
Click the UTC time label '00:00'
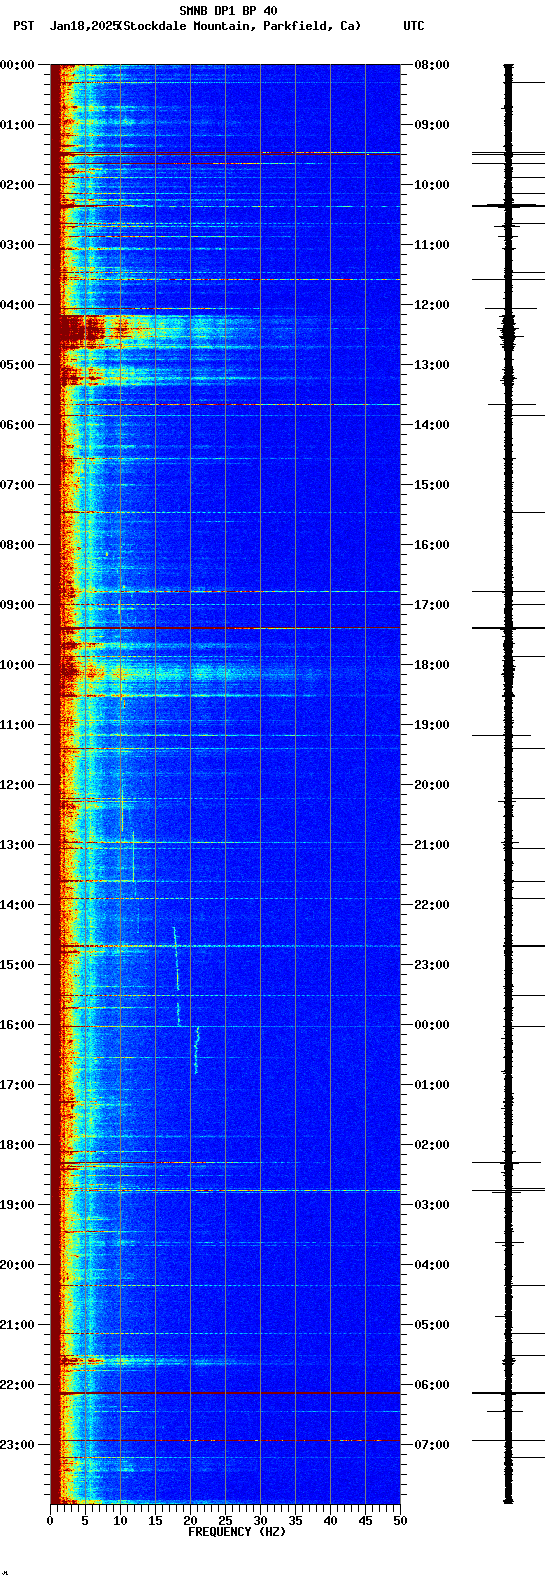click(432, 1025)
